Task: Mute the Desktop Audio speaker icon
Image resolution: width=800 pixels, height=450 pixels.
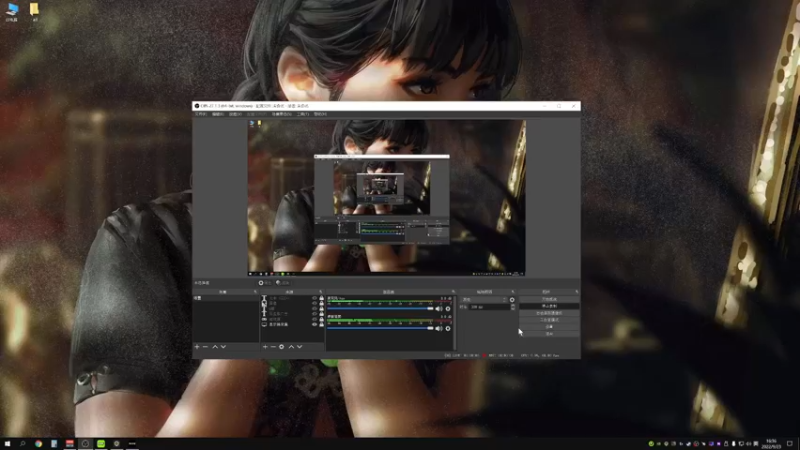Action: pos(439,329)
